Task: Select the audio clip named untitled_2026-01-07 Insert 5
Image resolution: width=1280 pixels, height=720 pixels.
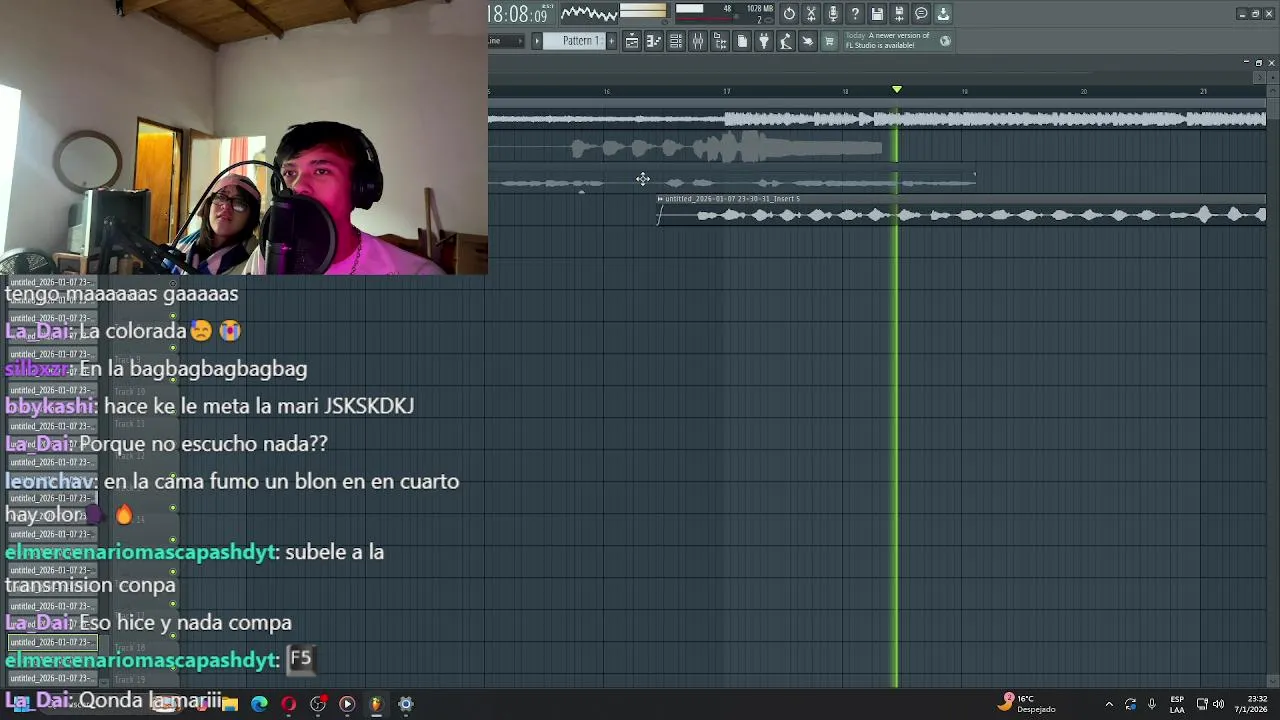Action: 962,210
